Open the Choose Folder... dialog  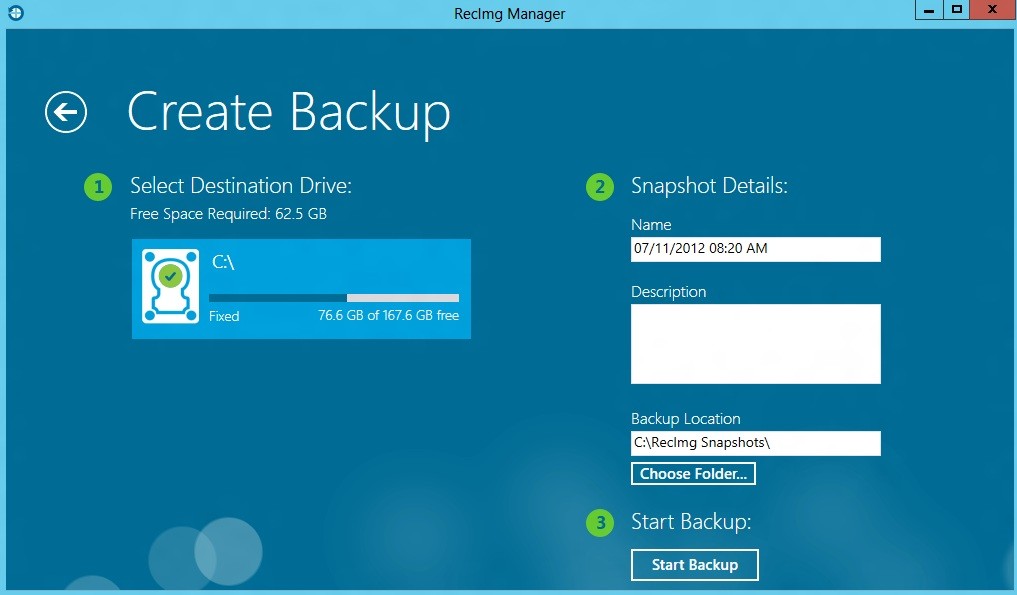pos(693,474)
